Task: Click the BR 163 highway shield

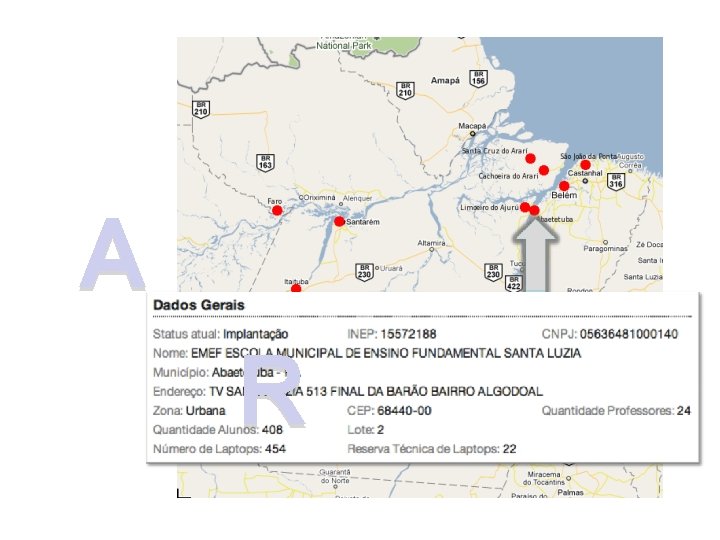Action: coord(265,163)
